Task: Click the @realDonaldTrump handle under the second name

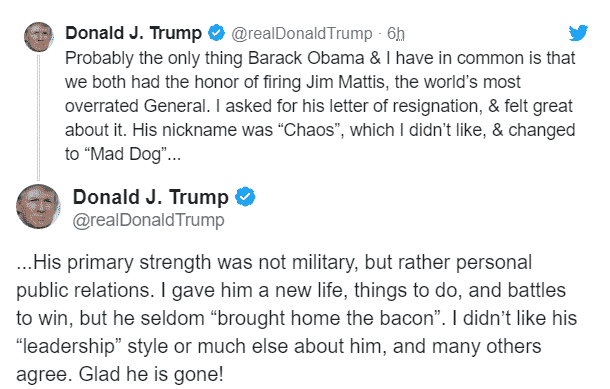Action: 149,220
